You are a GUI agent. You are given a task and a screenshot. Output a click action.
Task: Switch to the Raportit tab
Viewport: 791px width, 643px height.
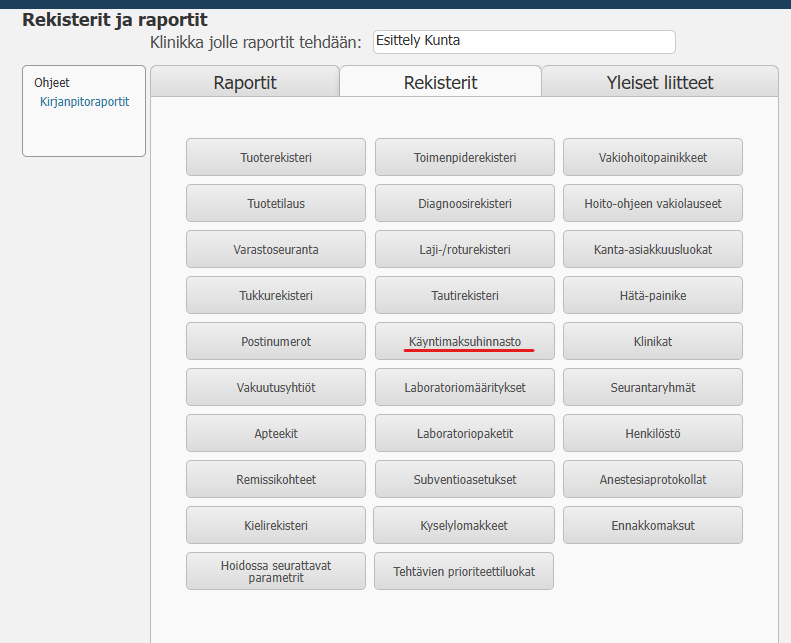[x=245, y=82]
